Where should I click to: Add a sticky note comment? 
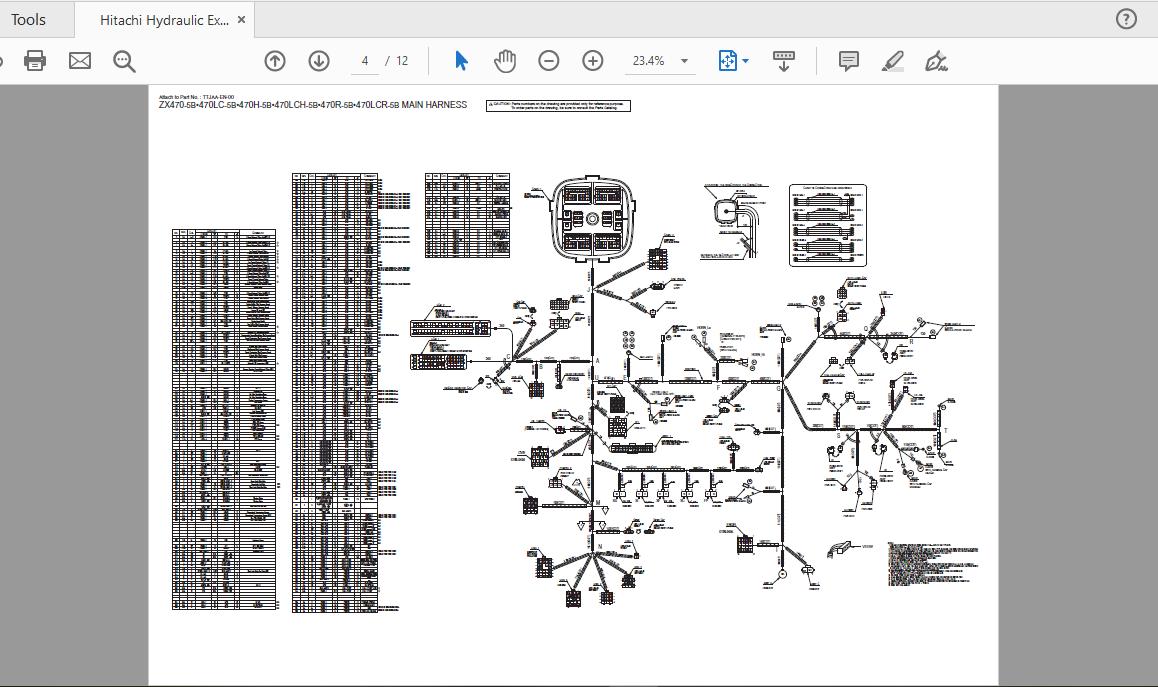pyautogui.click(x=849, y=61)
